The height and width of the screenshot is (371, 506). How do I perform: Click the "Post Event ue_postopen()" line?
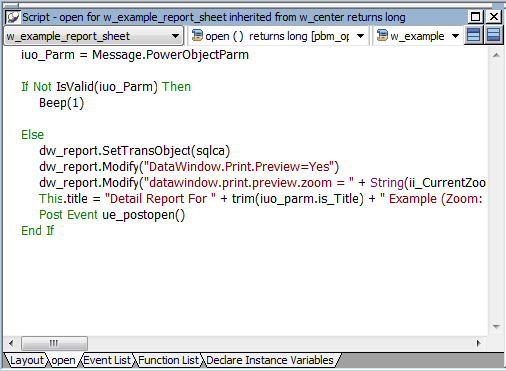click(112, 215)
